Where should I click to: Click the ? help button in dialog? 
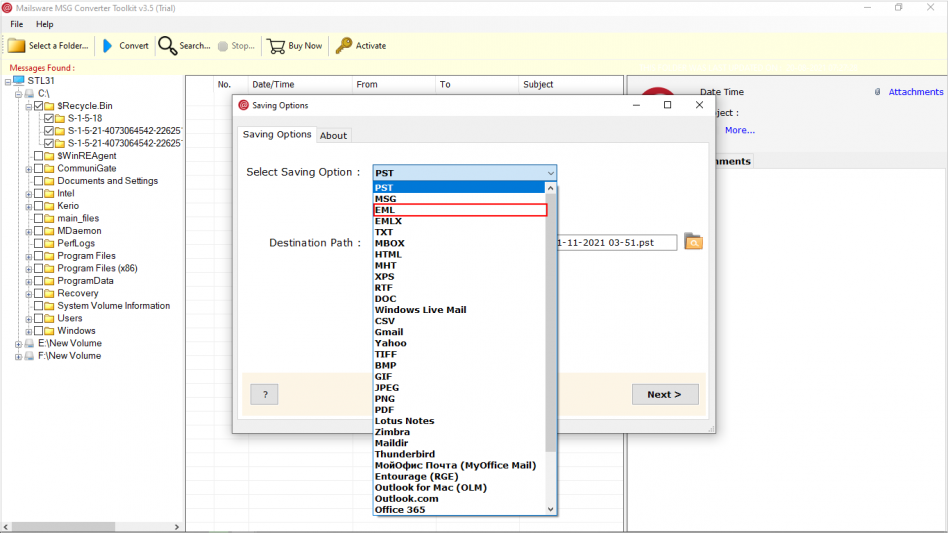tap(264, 394)
